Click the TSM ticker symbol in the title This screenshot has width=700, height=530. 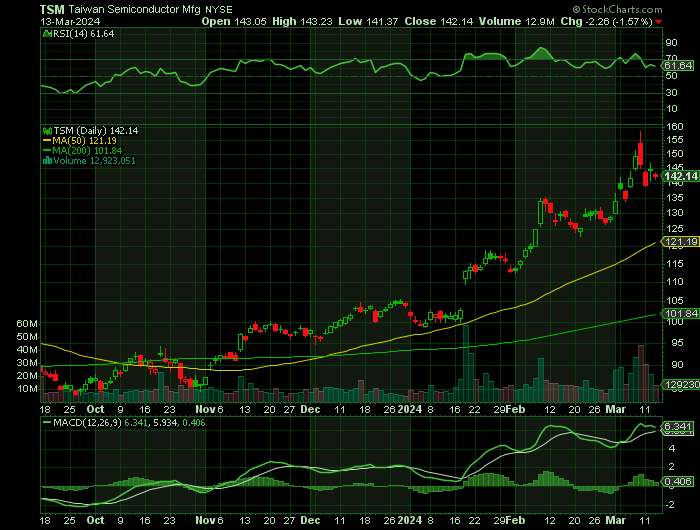(52, 9)
